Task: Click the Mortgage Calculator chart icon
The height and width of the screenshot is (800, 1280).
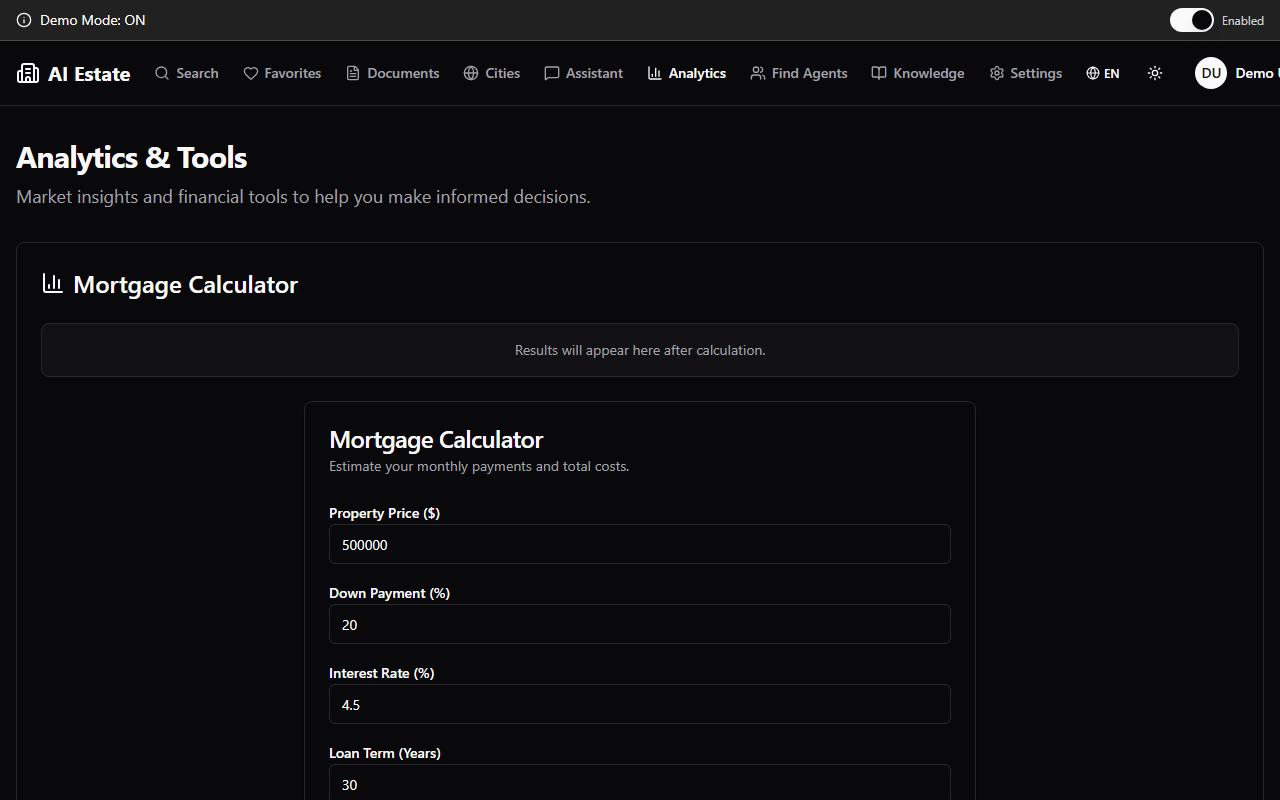Action: 53,284
